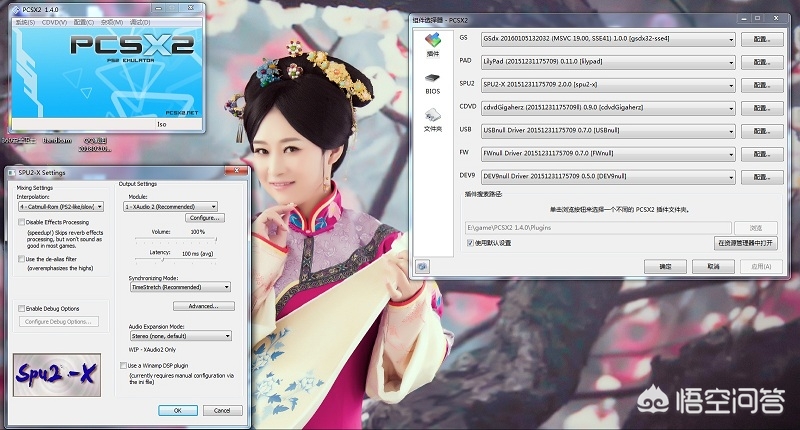Click 在资源管理器中打开 button

coord(745,243)
